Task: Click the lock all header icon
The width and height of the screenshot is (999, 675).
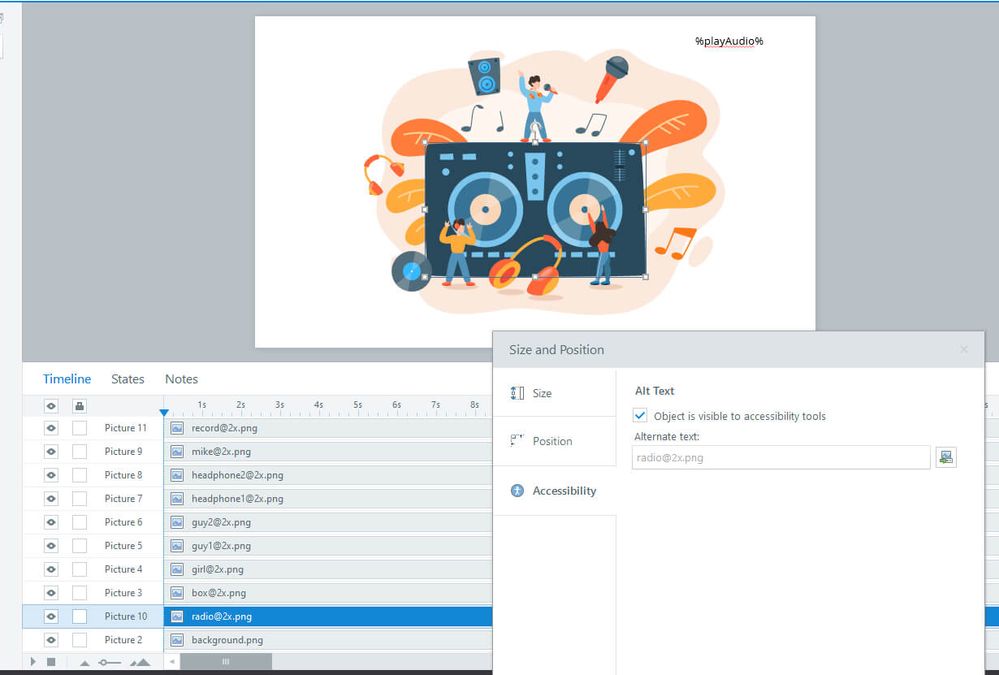Action: click(79, 406)
